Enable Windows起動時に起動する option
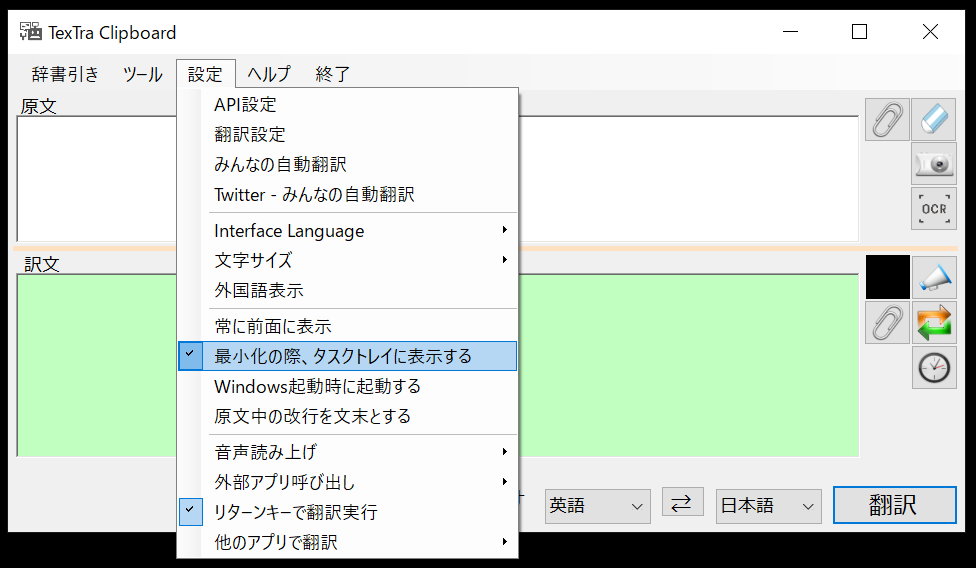The width and height of the screenshot is (976, 568). [x=347, y=386]
